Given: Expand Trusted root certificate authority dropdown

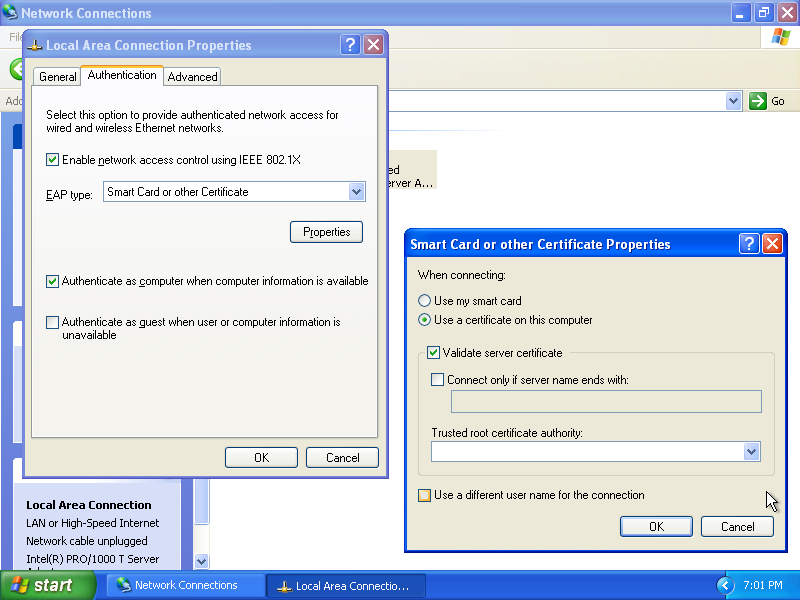Looking at the screenshot, I should pos(751,452).
